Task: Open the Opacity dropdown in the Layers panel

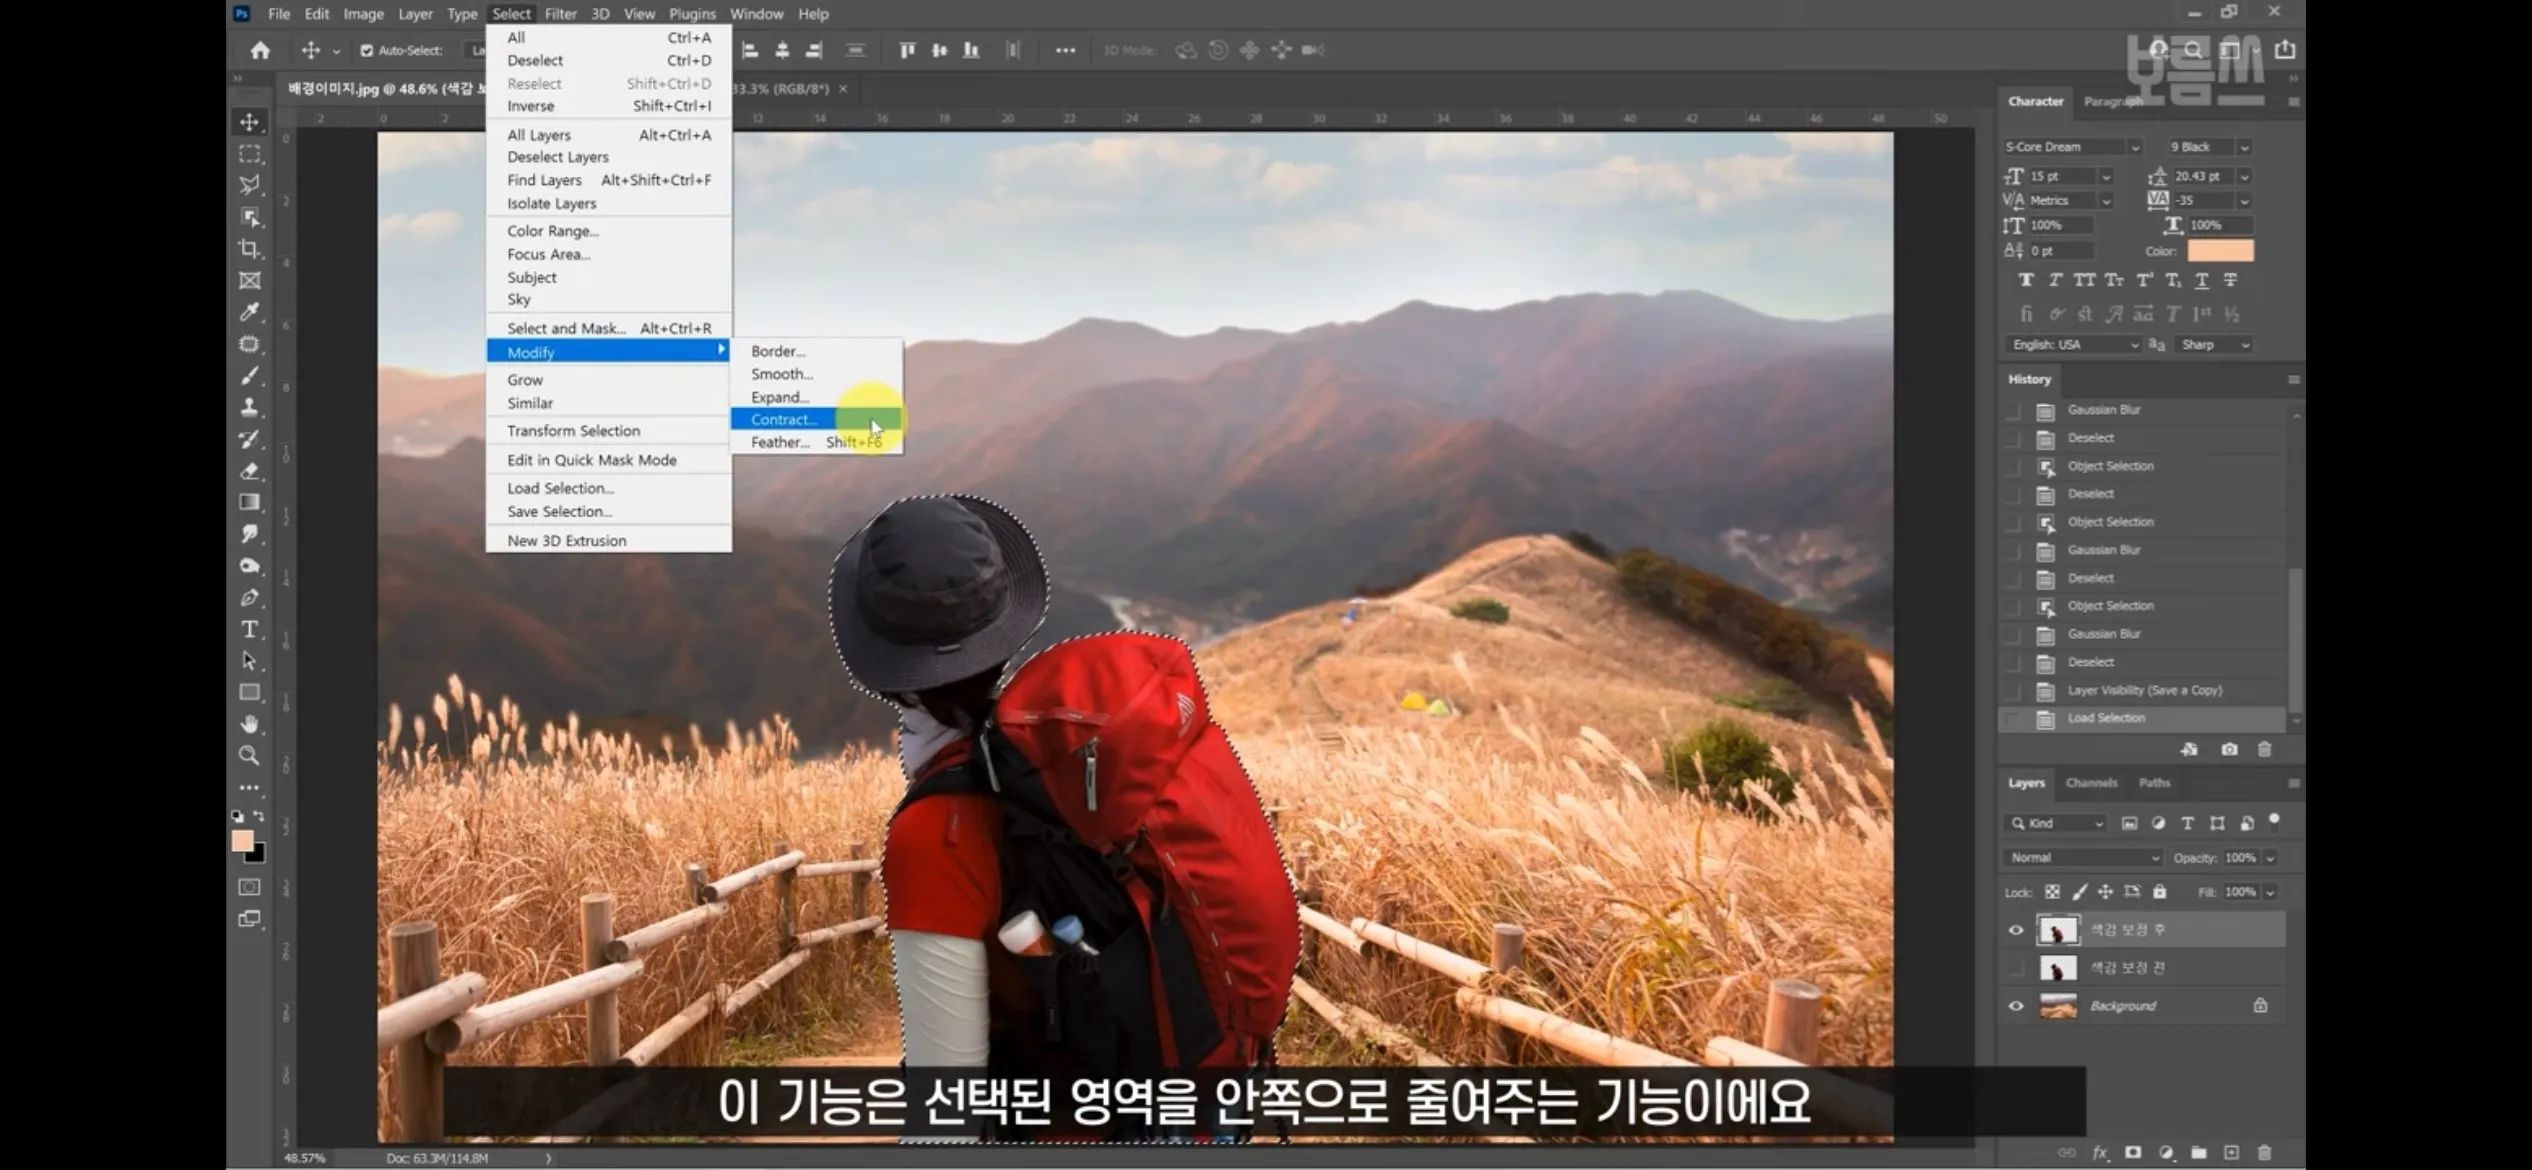Action: (2272, 857)
